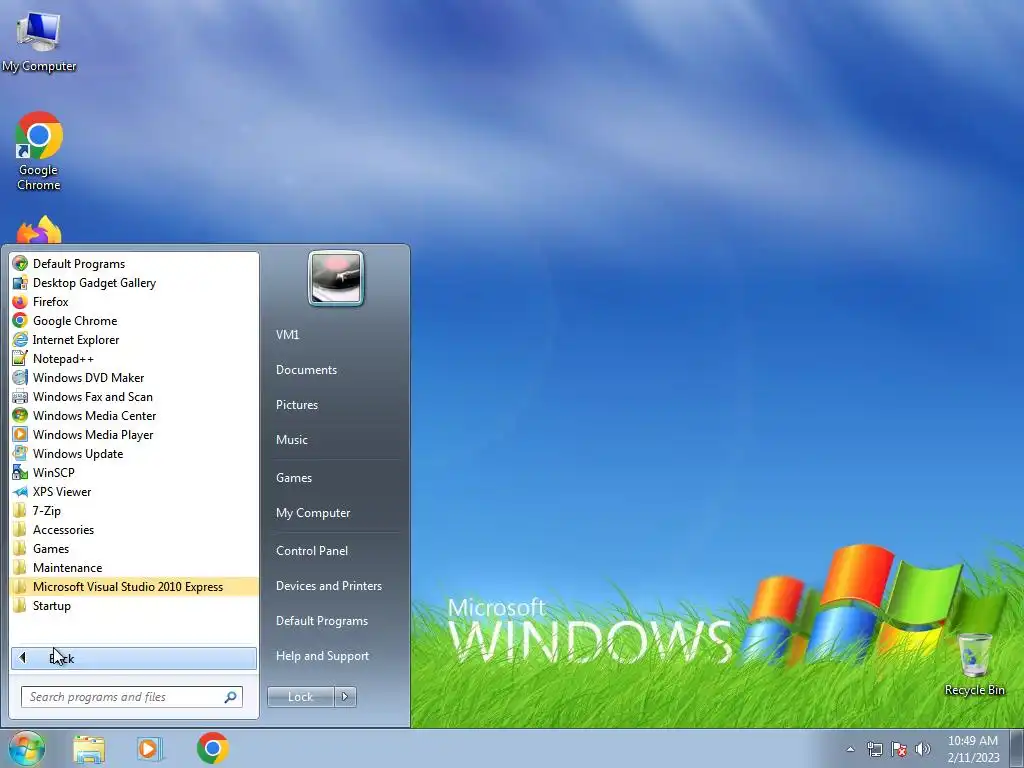
Task: Open VM1 user folder link
Action: coord(287,334)
